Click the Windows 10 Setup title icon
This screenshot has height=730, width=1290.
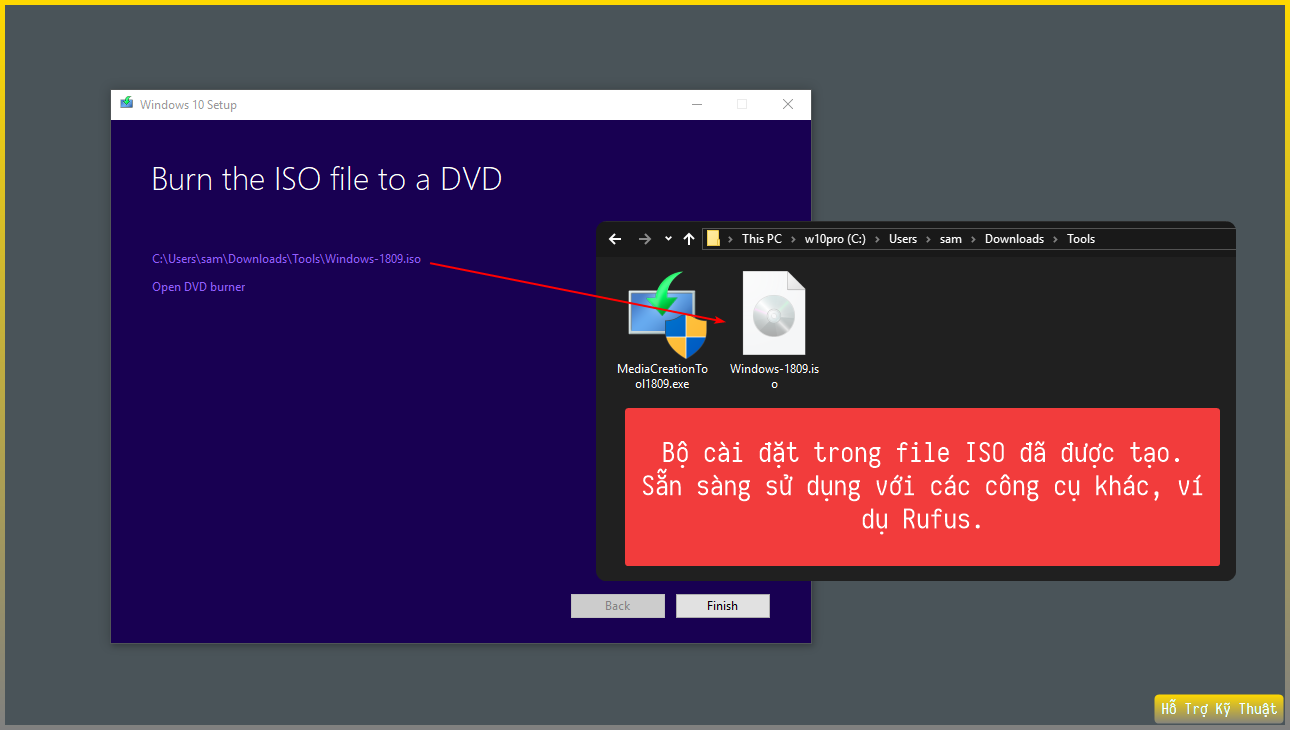[127, 104]
